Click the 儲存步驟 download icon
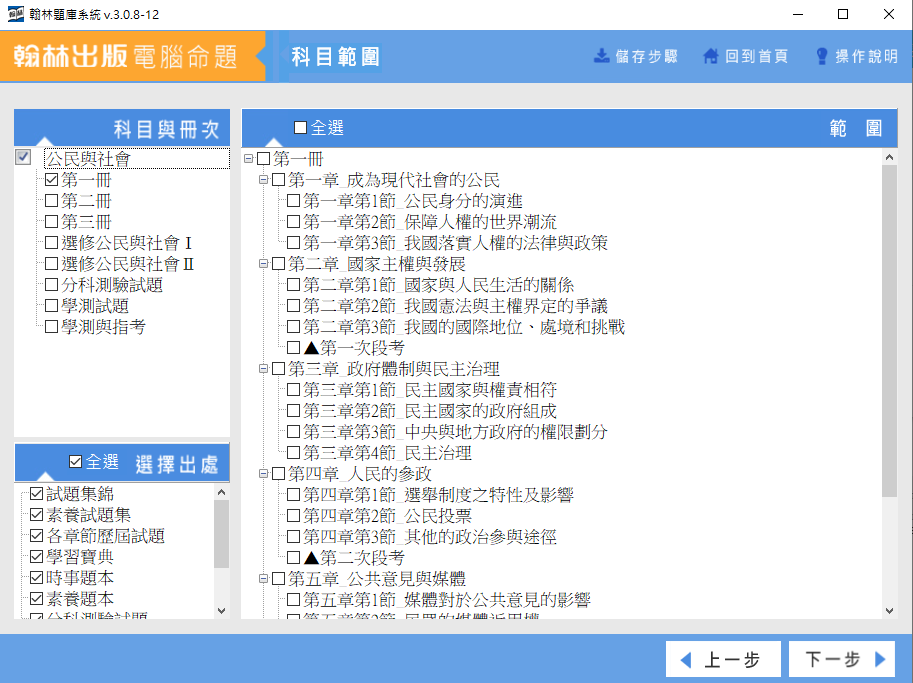 602,56
